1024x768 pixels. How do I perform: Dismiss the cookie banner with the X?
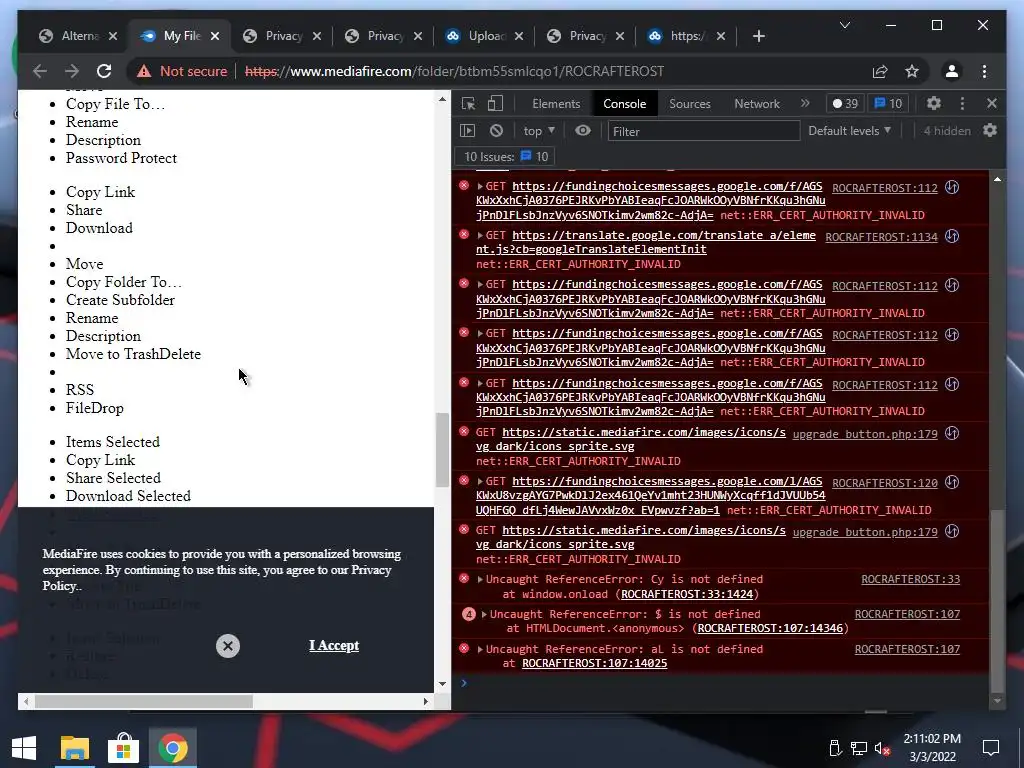[228, 646]
